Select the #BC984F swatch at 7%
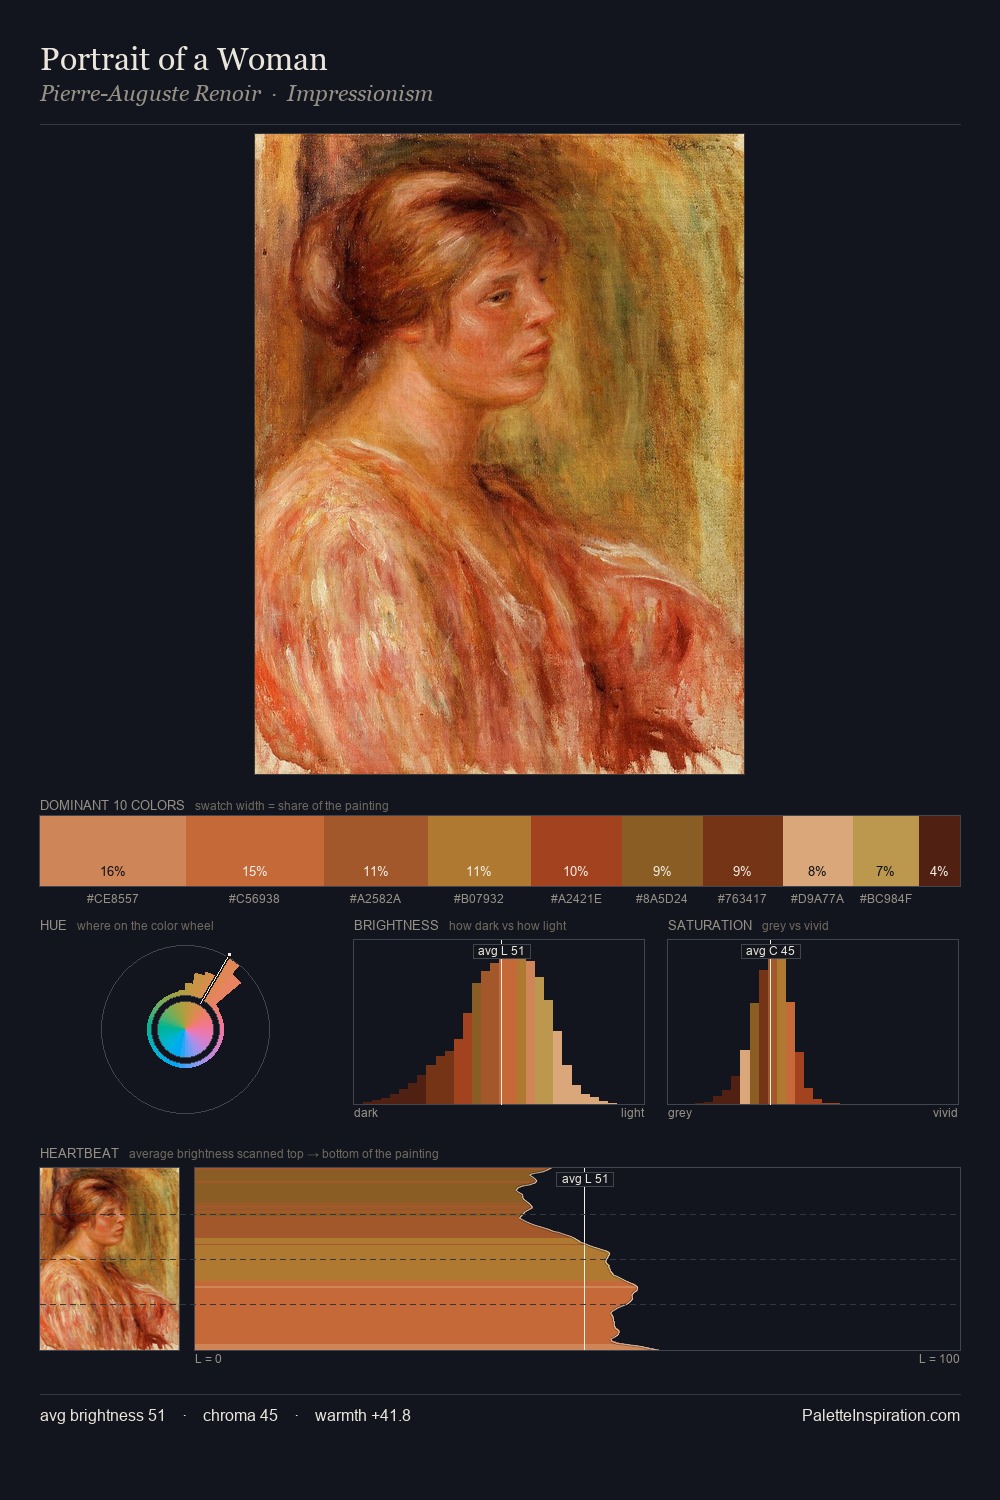 (885, 851)
